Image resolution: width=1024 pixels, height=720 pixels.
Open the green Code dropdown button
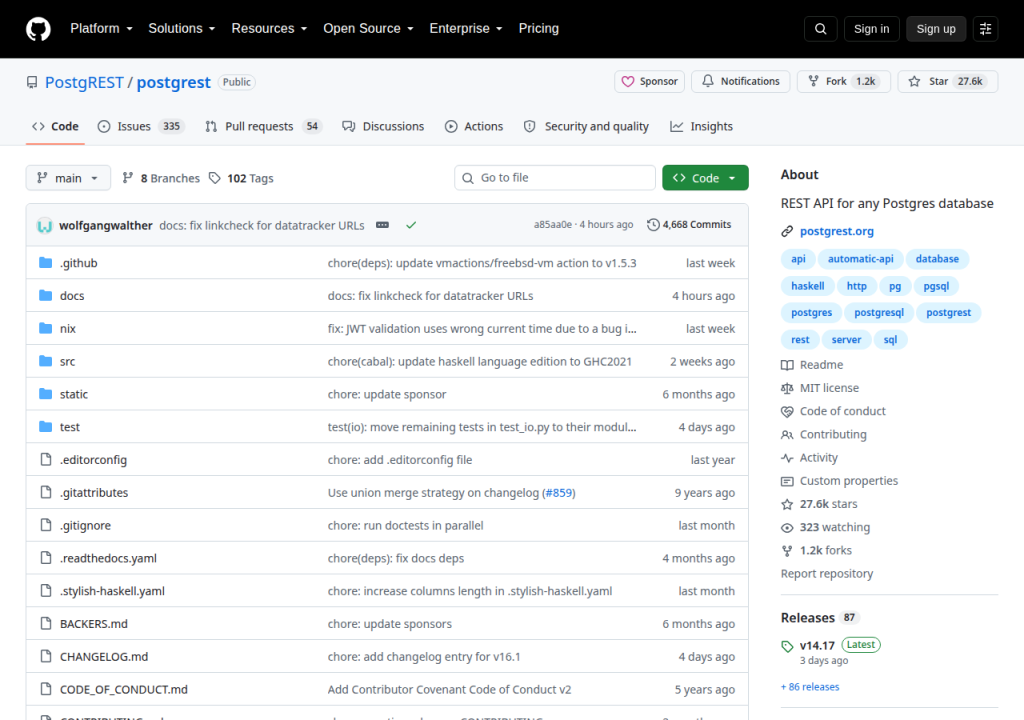pyautogui.click(x=705, y=178)
